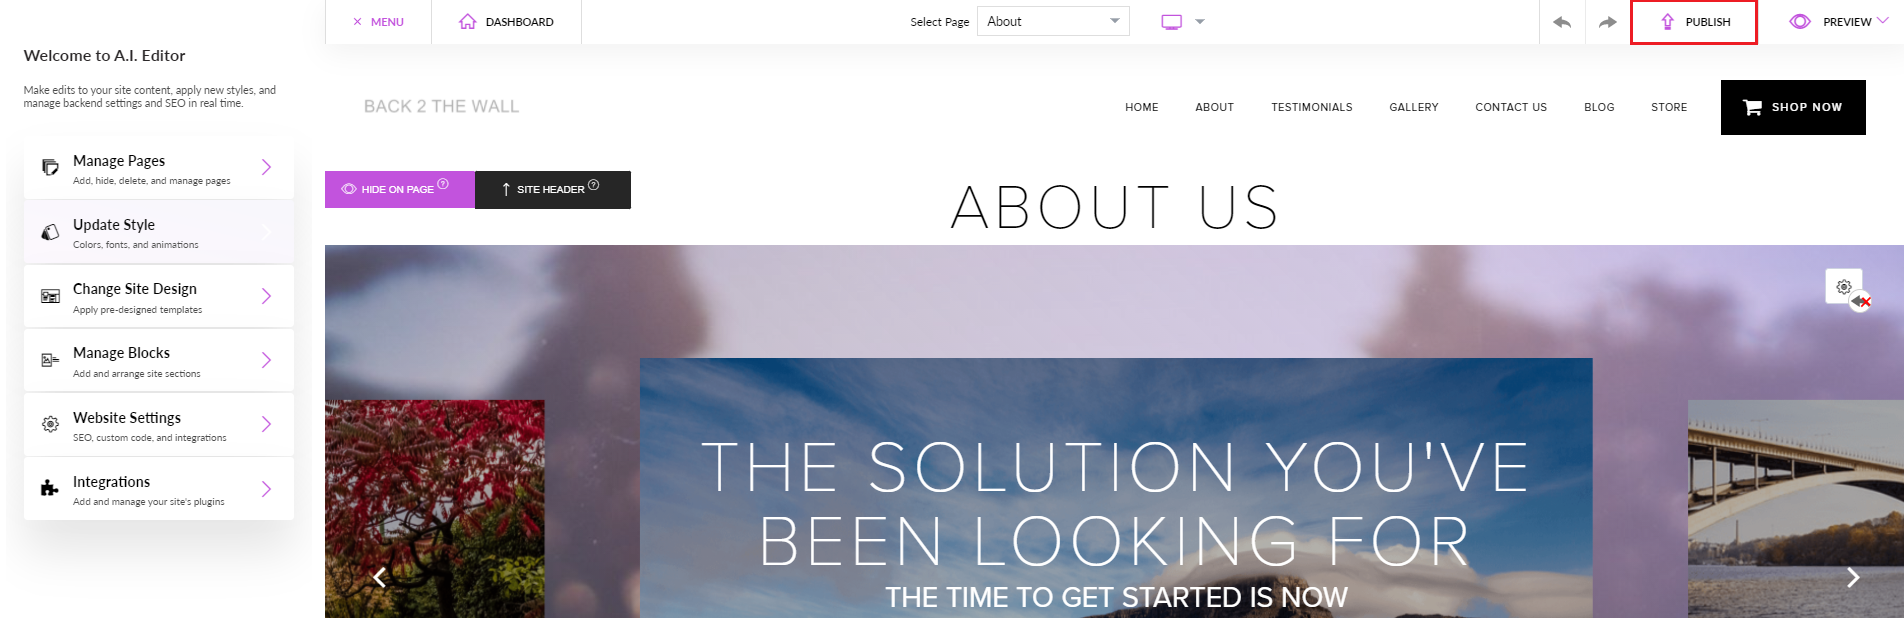The image size is (1904, 618).
Task: Click the Site Header button
Action: coord(552,189)
